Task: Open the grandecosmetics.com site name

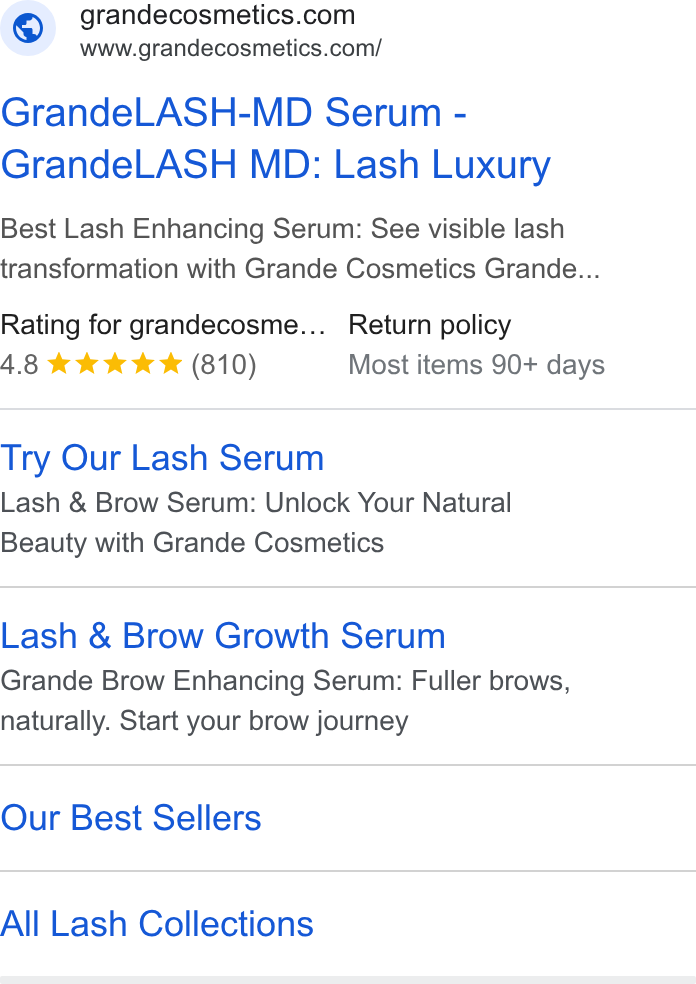Action: coord(218,15)
